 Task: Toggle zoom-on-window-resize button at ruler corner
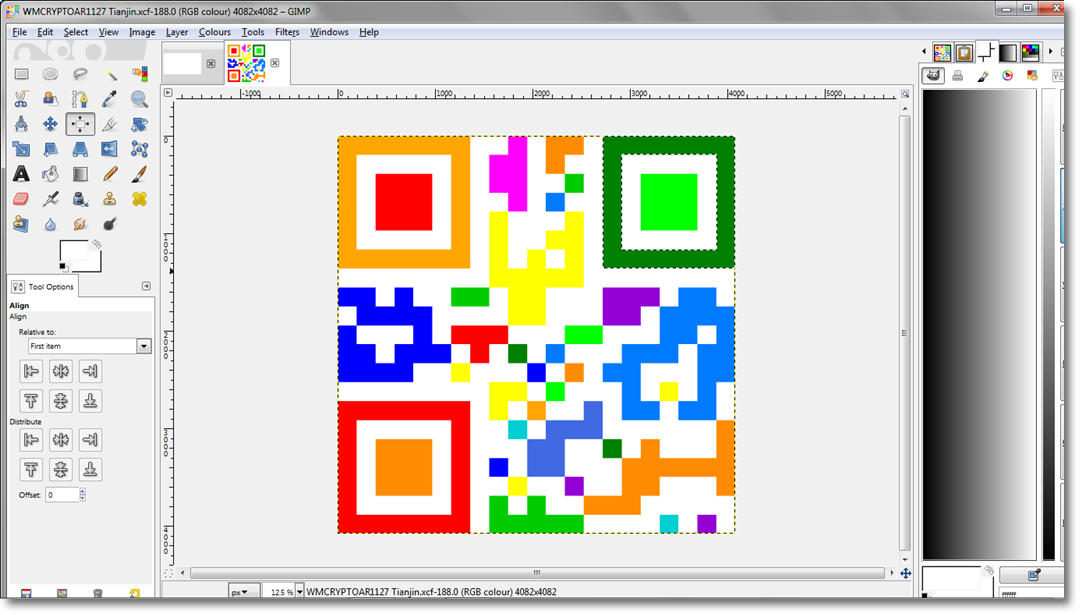[905, 94]
